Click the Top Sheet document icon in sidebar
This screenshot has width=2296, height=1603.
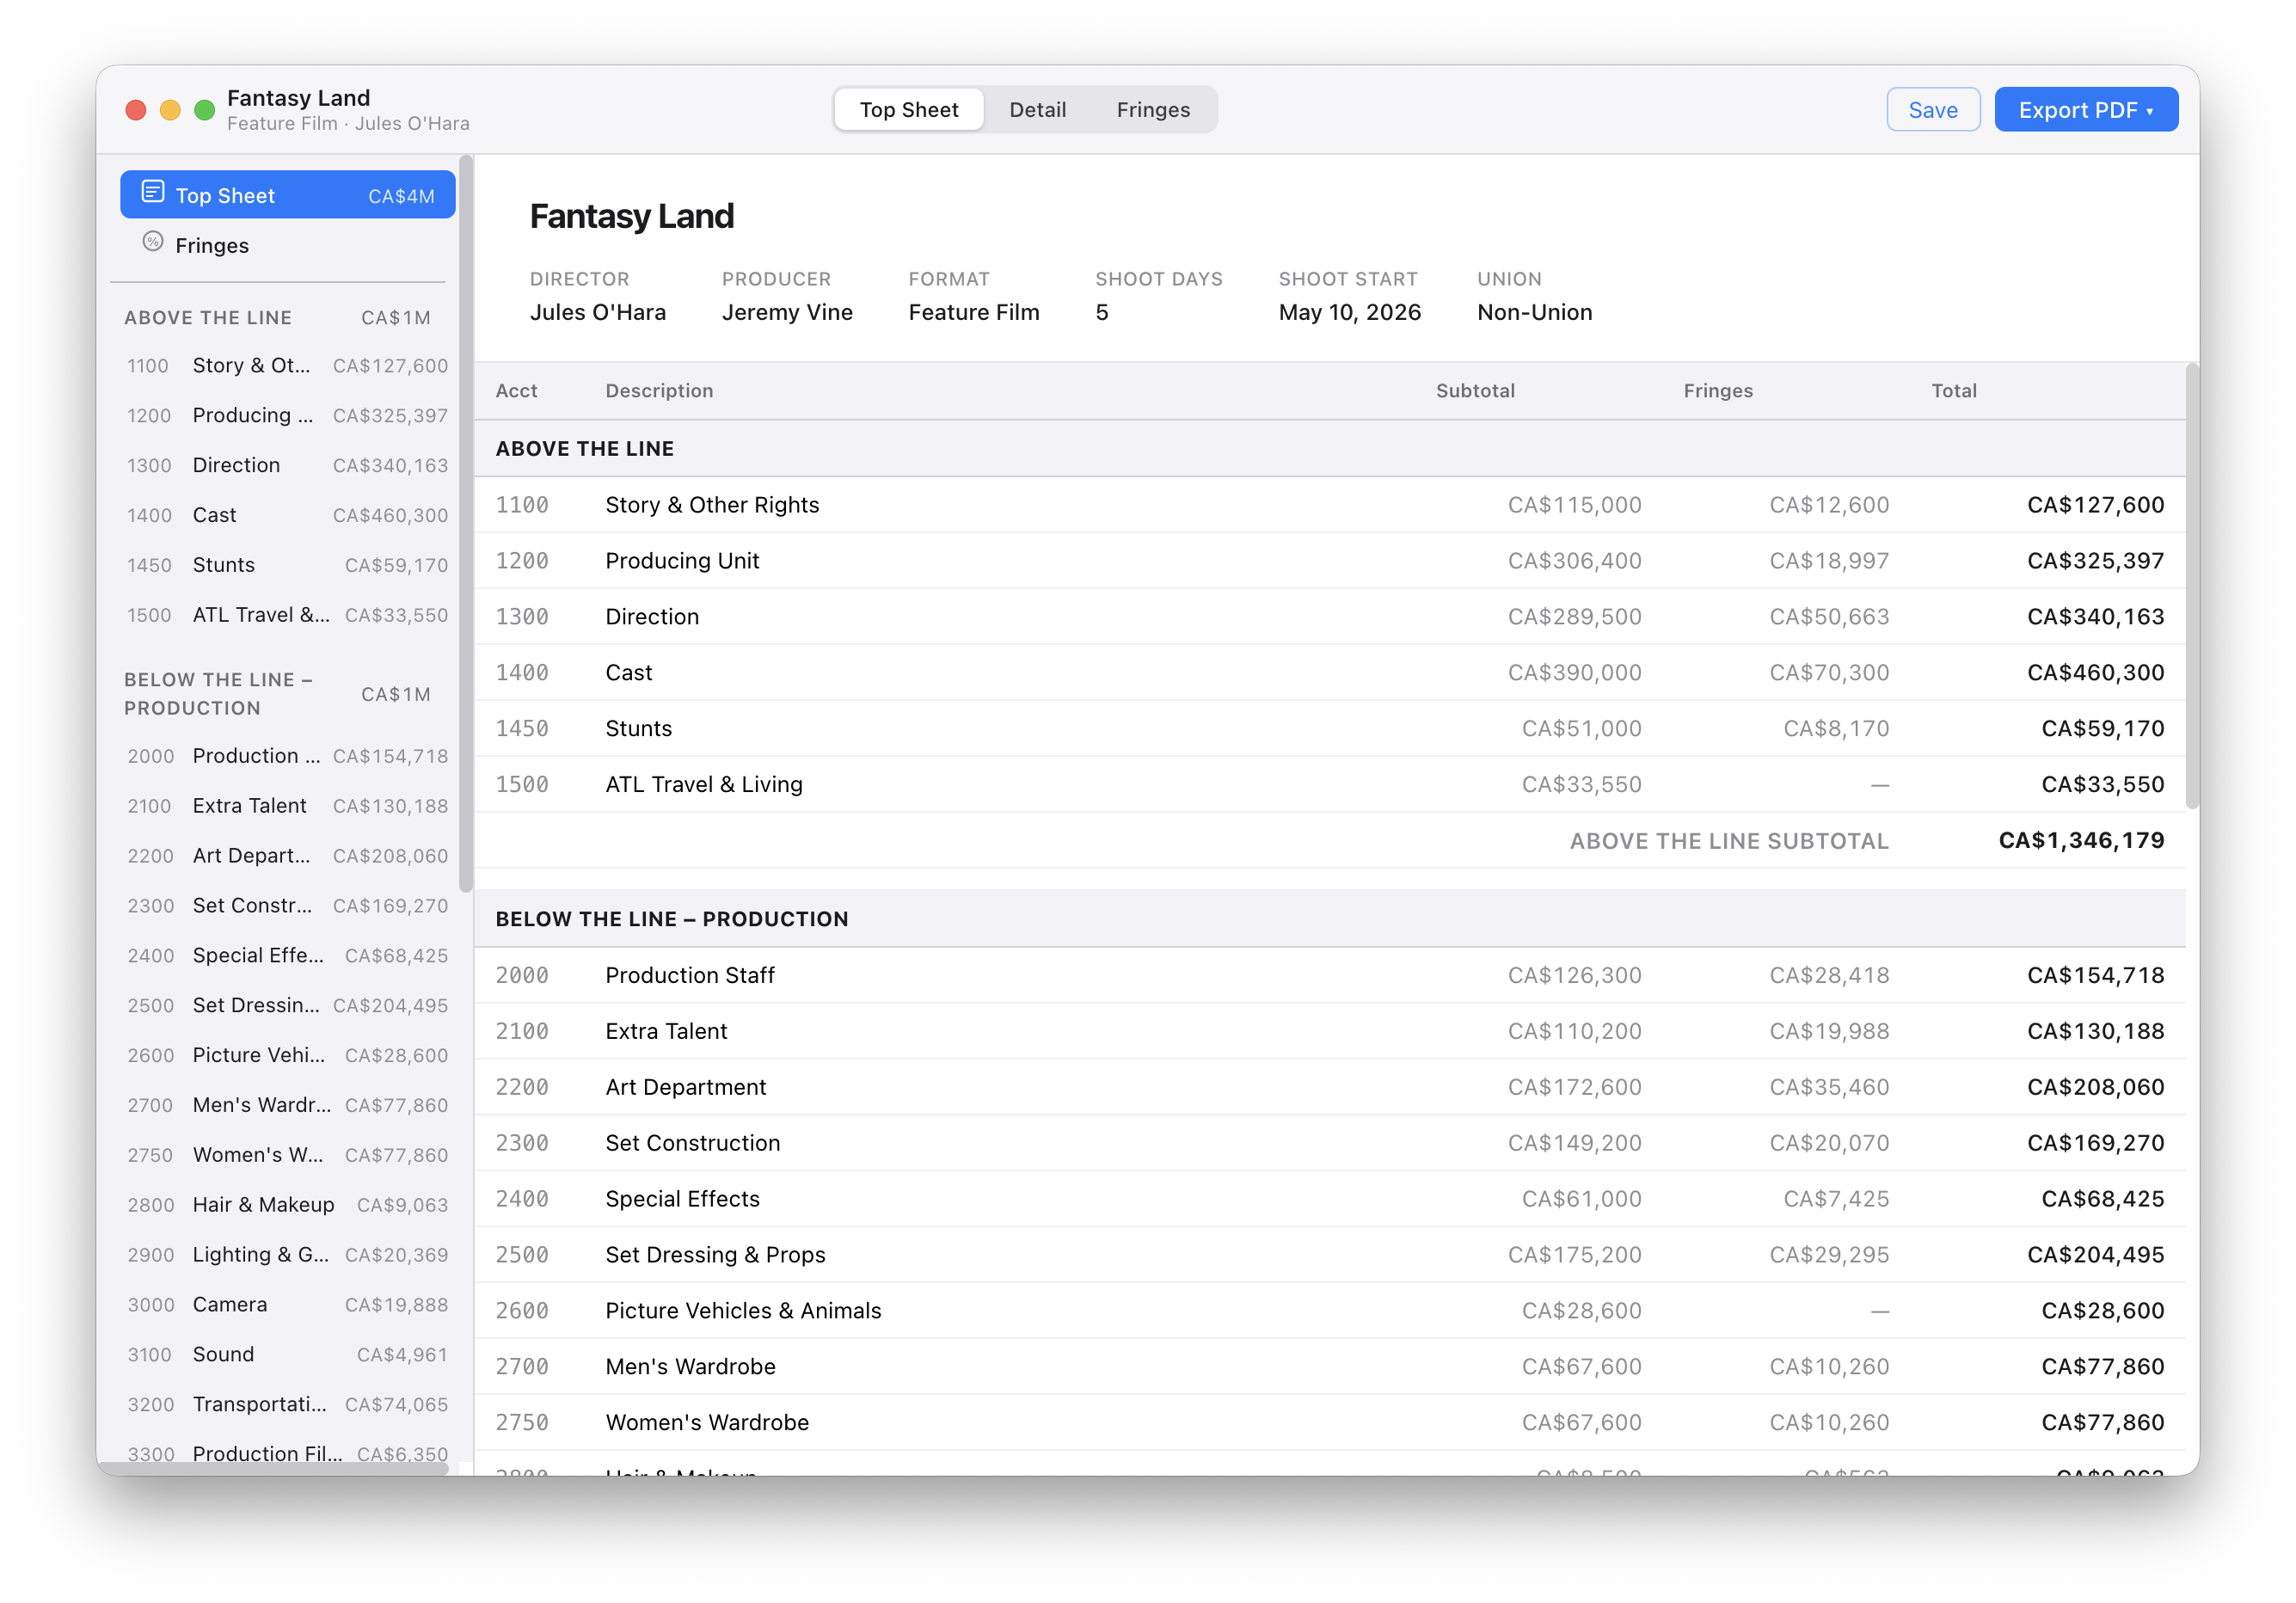click(153, 193)
